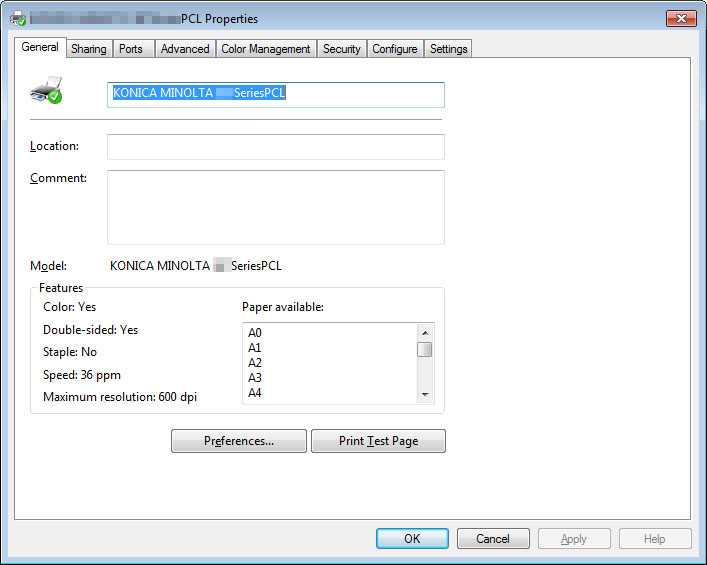Open the Advanced tab
707x565 pixels.
click(185, 49)
